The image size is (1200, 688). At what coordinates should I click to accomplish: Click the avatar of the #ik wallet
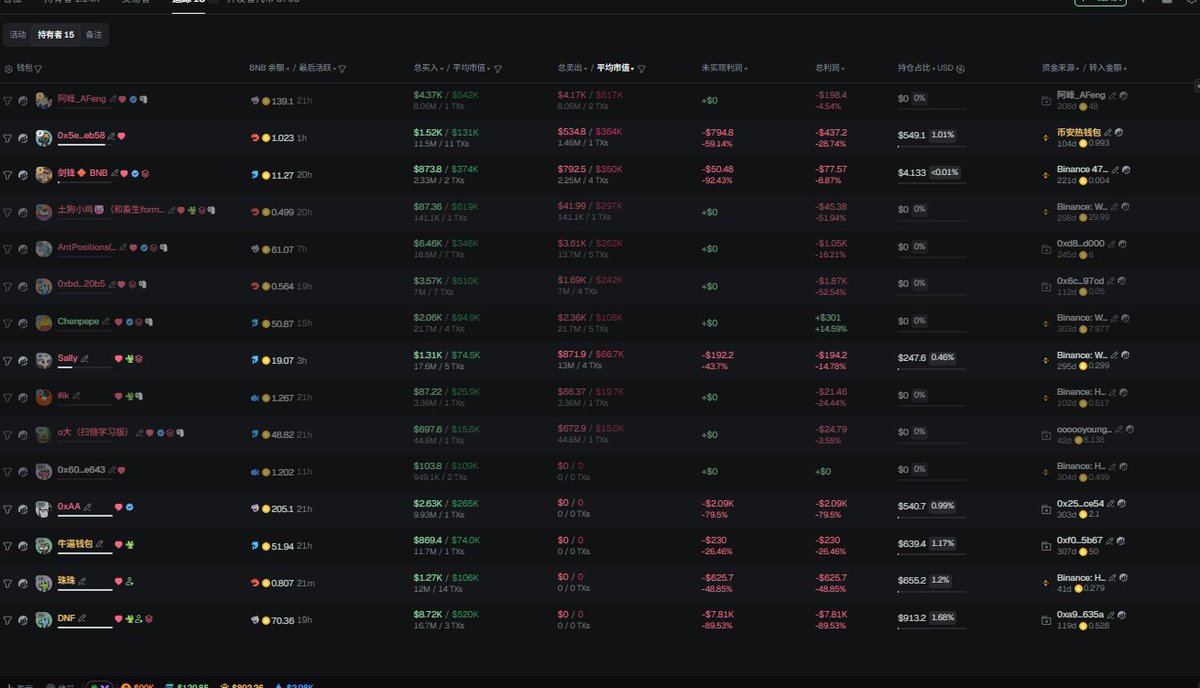[43, 397]
